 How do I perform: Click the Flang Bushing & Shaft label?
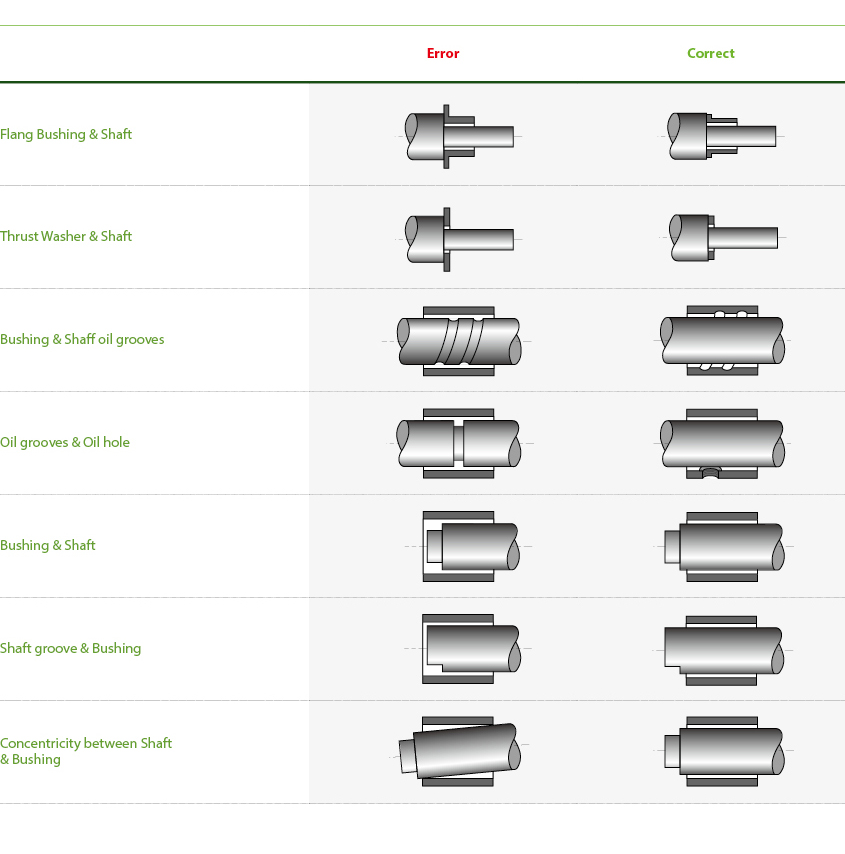coord(66,135)
